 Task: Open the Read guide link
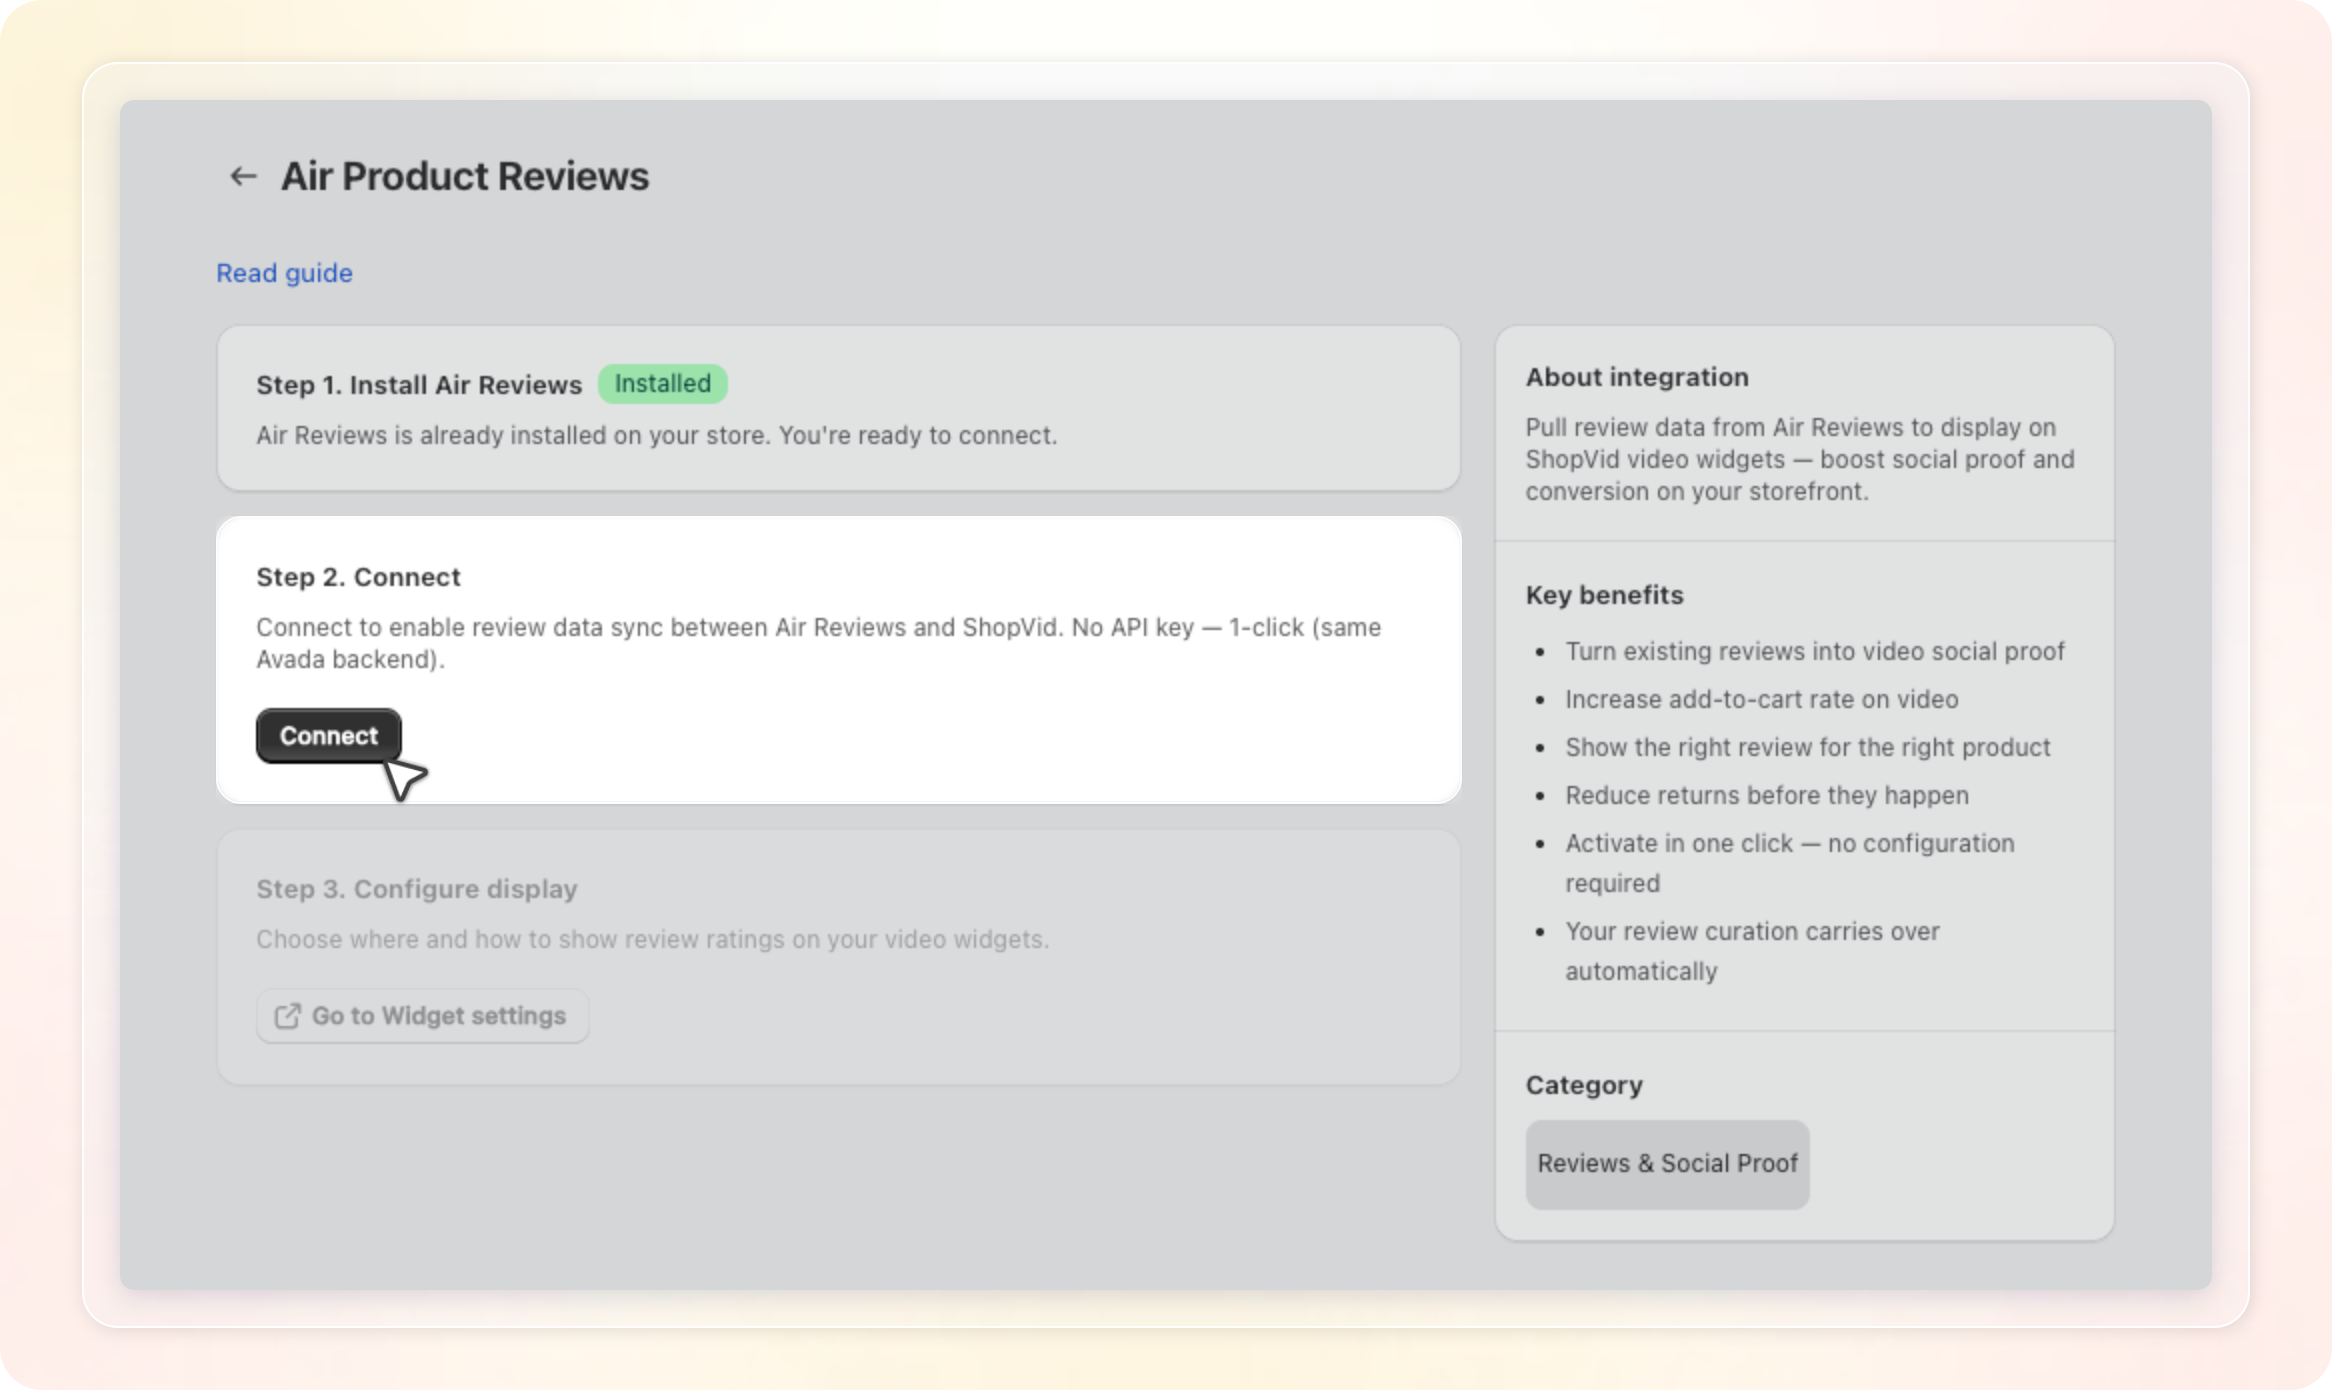[284, 273]
